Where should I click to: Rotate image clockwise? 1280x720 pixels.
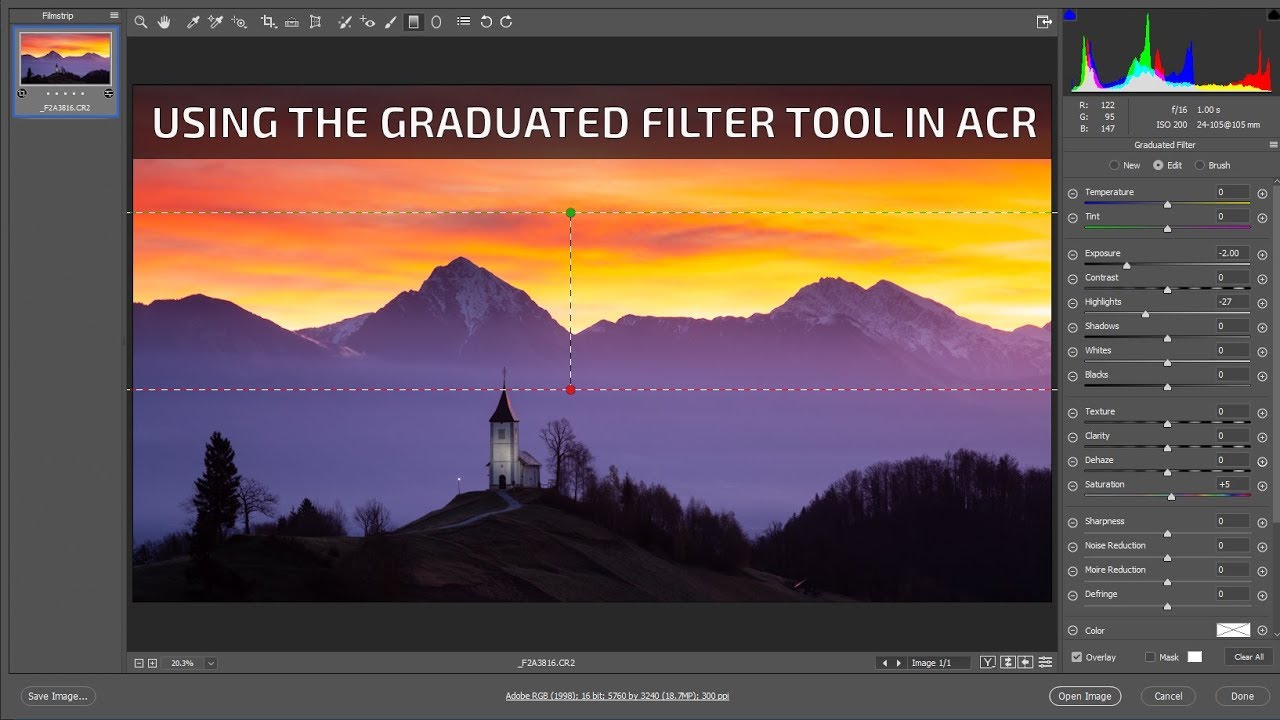[506, 22]
